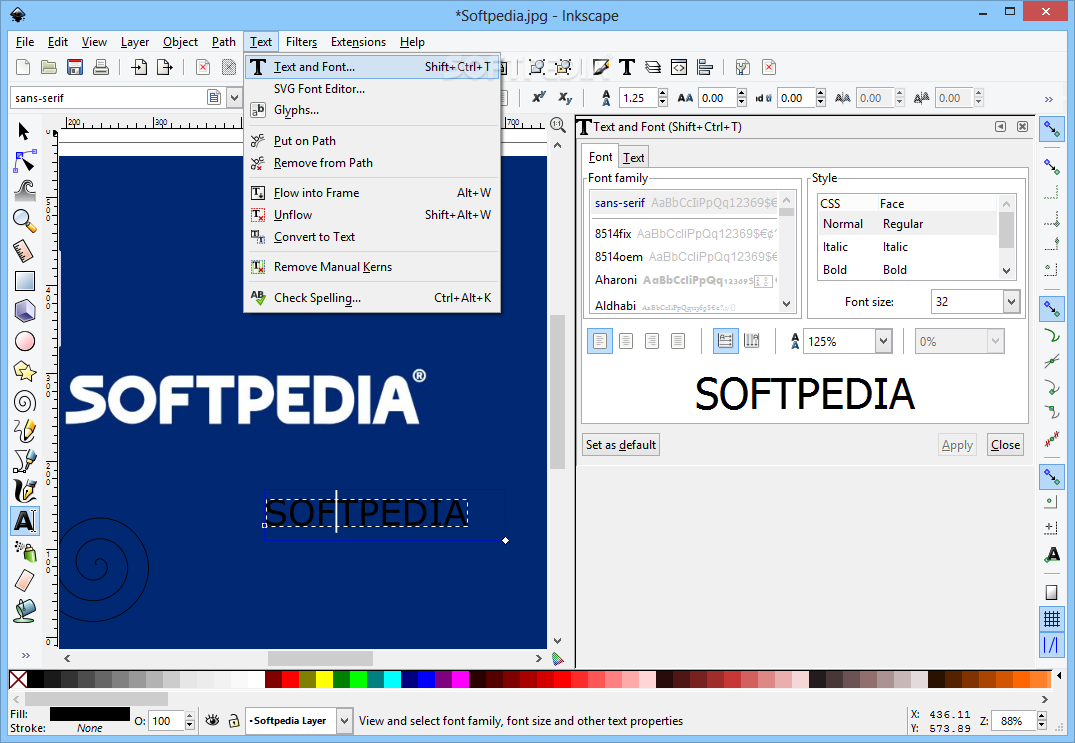The height and width of the screenshot is (743, 1075).
Task: Select the 3D Box tool
Action: click(24, 311)
